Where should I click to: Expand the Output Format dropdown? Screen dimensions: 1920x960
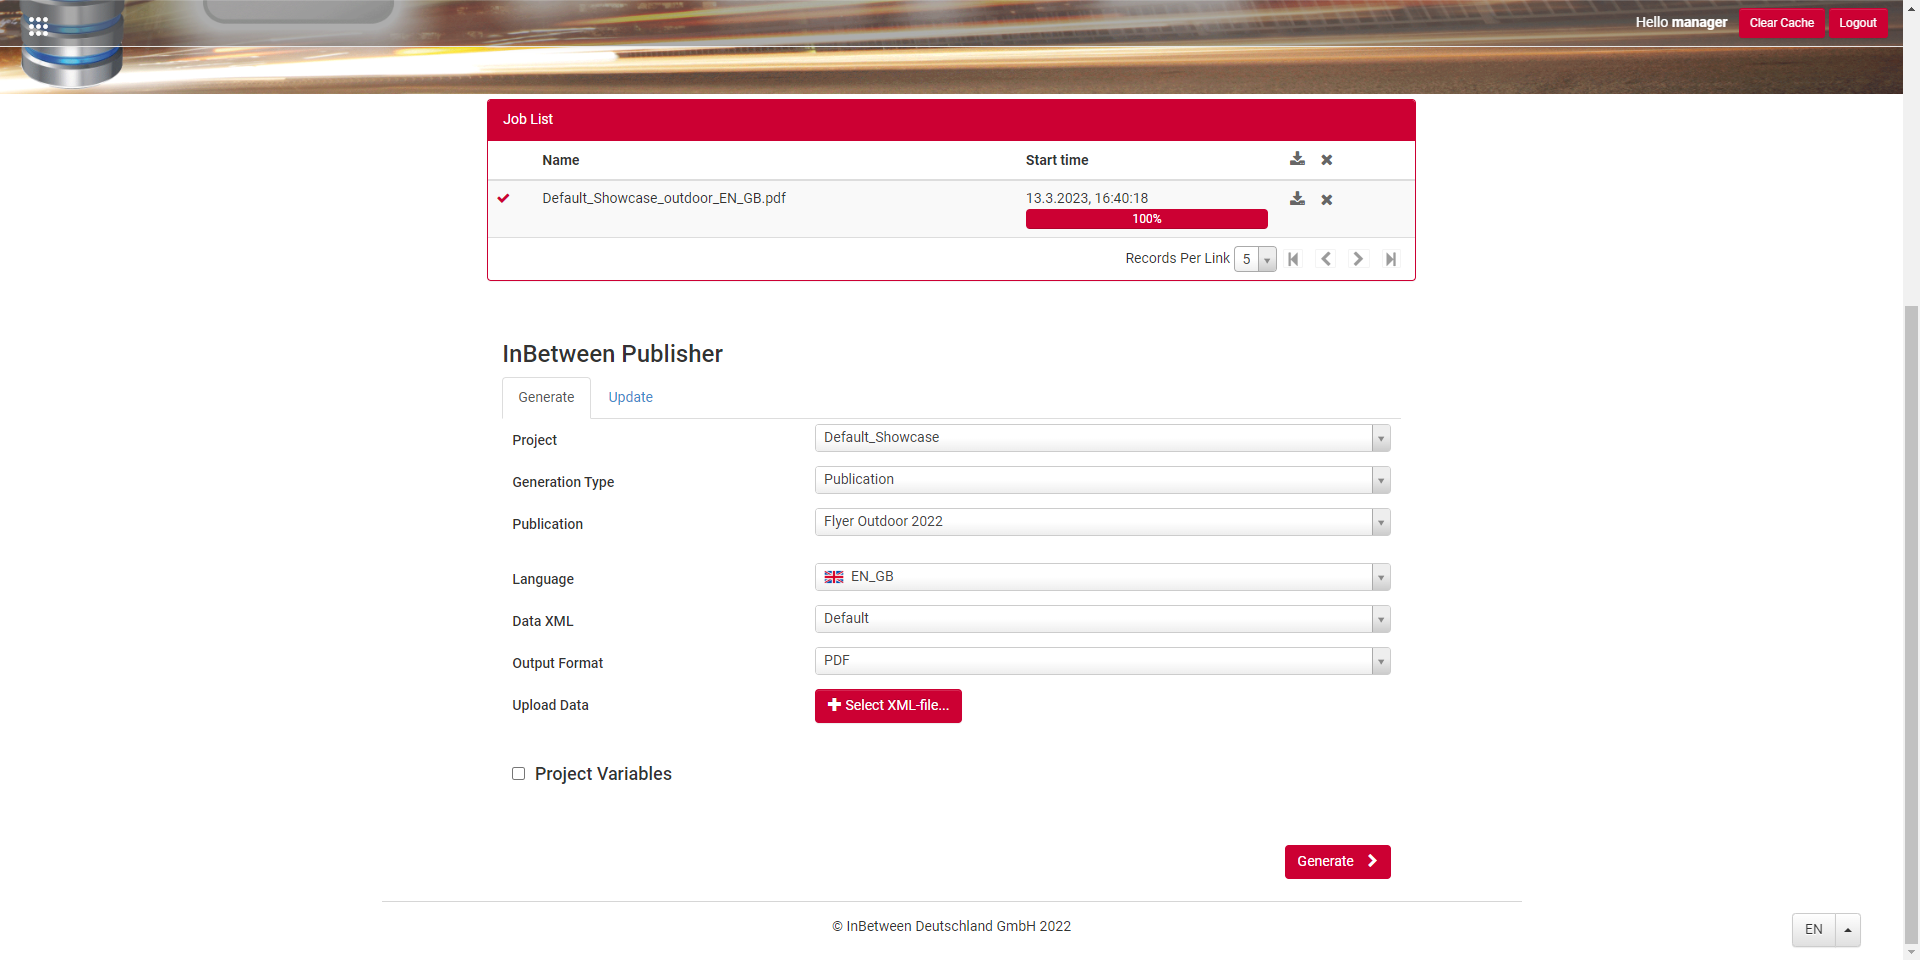1381,661
